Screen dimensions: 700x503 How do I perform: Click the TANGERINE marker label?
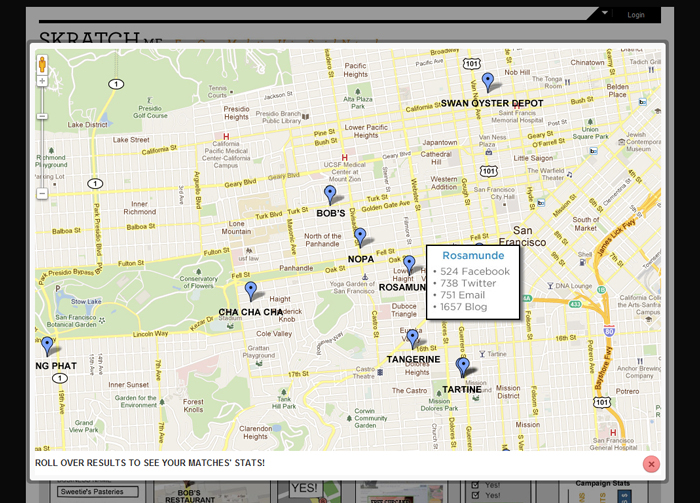(413, 359)
